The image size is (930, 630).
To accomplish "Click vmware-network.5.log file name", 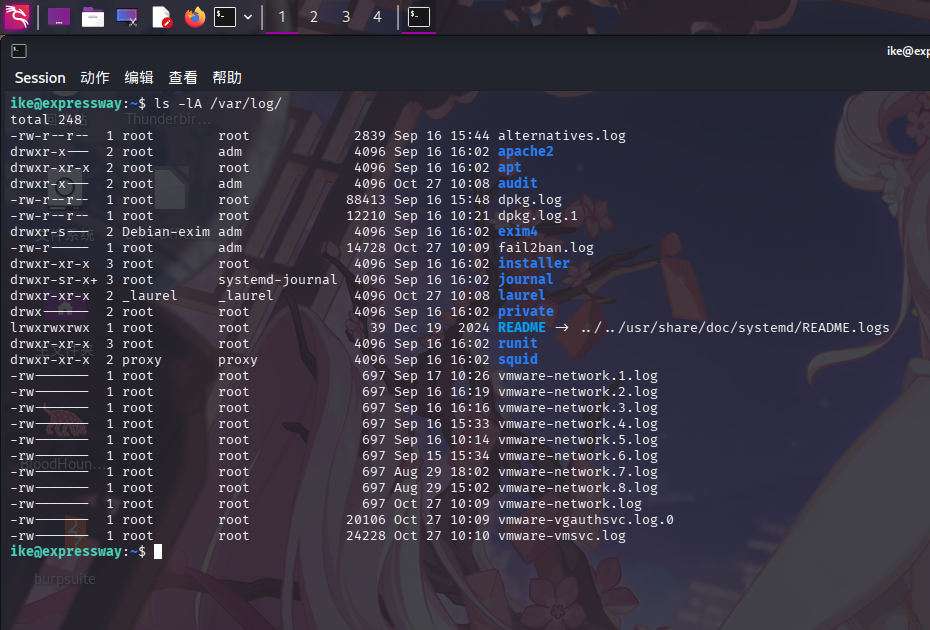I will coord(578,440).
